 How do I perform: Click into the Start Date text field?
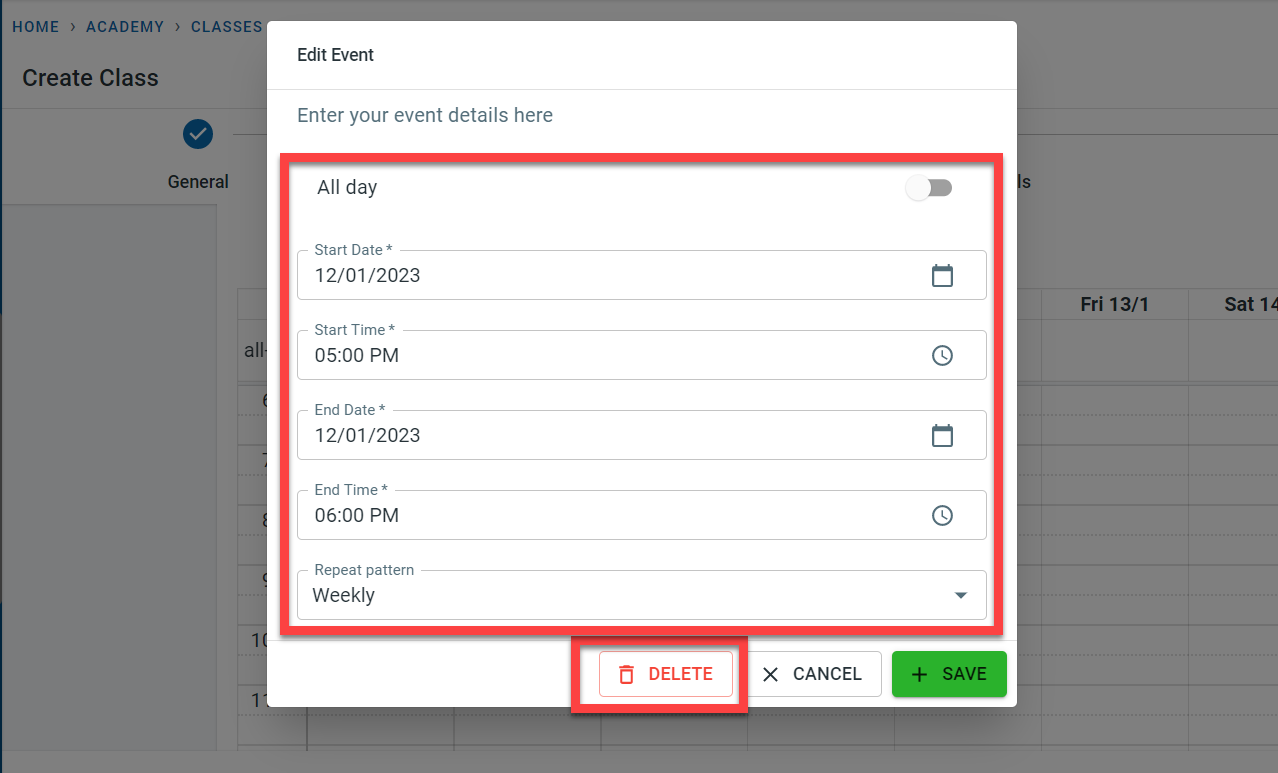pos(600,276)
